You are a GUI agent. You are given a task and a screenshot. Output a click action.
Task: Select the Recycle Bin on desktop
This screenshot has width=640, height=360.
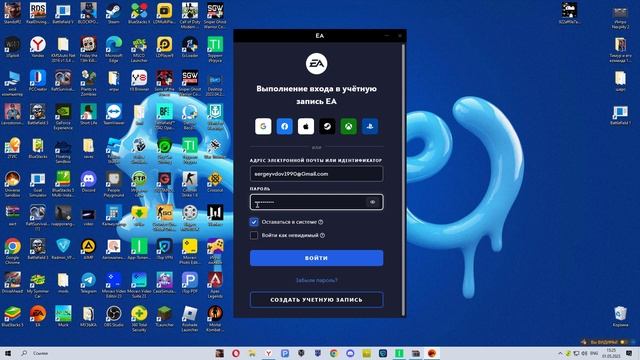620,316
